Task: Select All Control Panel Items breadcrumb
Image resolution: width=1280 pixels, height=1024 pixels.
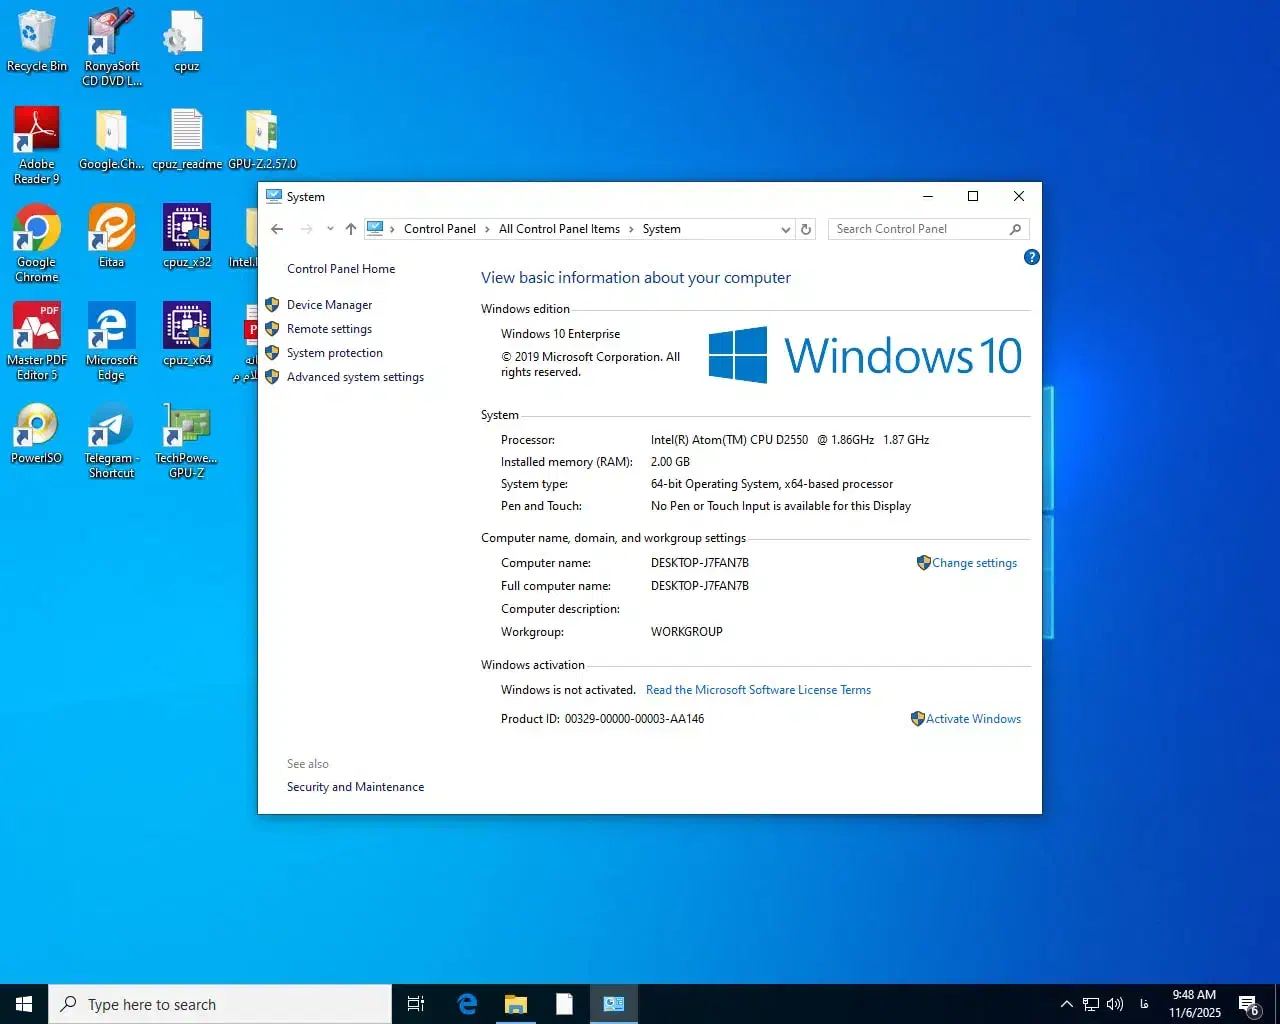Action: (x=559, y=229)
